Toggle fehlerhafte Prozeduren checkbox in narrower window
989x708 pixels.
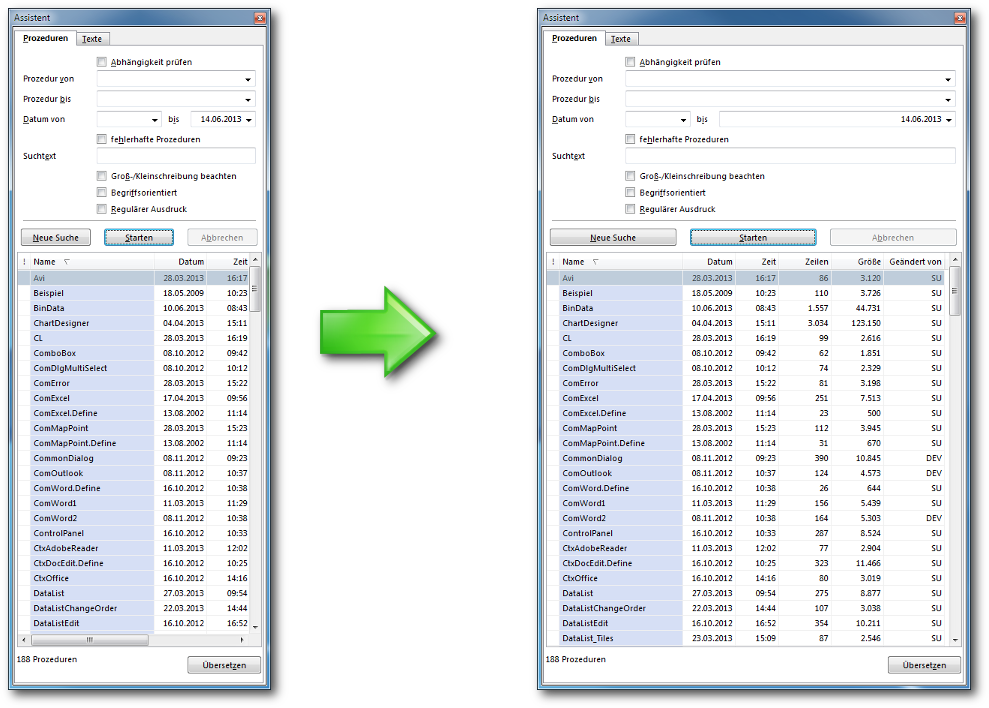102,139
